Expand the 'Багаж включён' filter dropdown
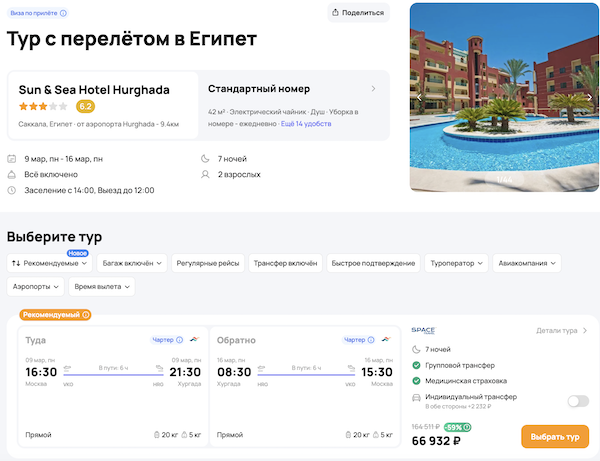 131,263
